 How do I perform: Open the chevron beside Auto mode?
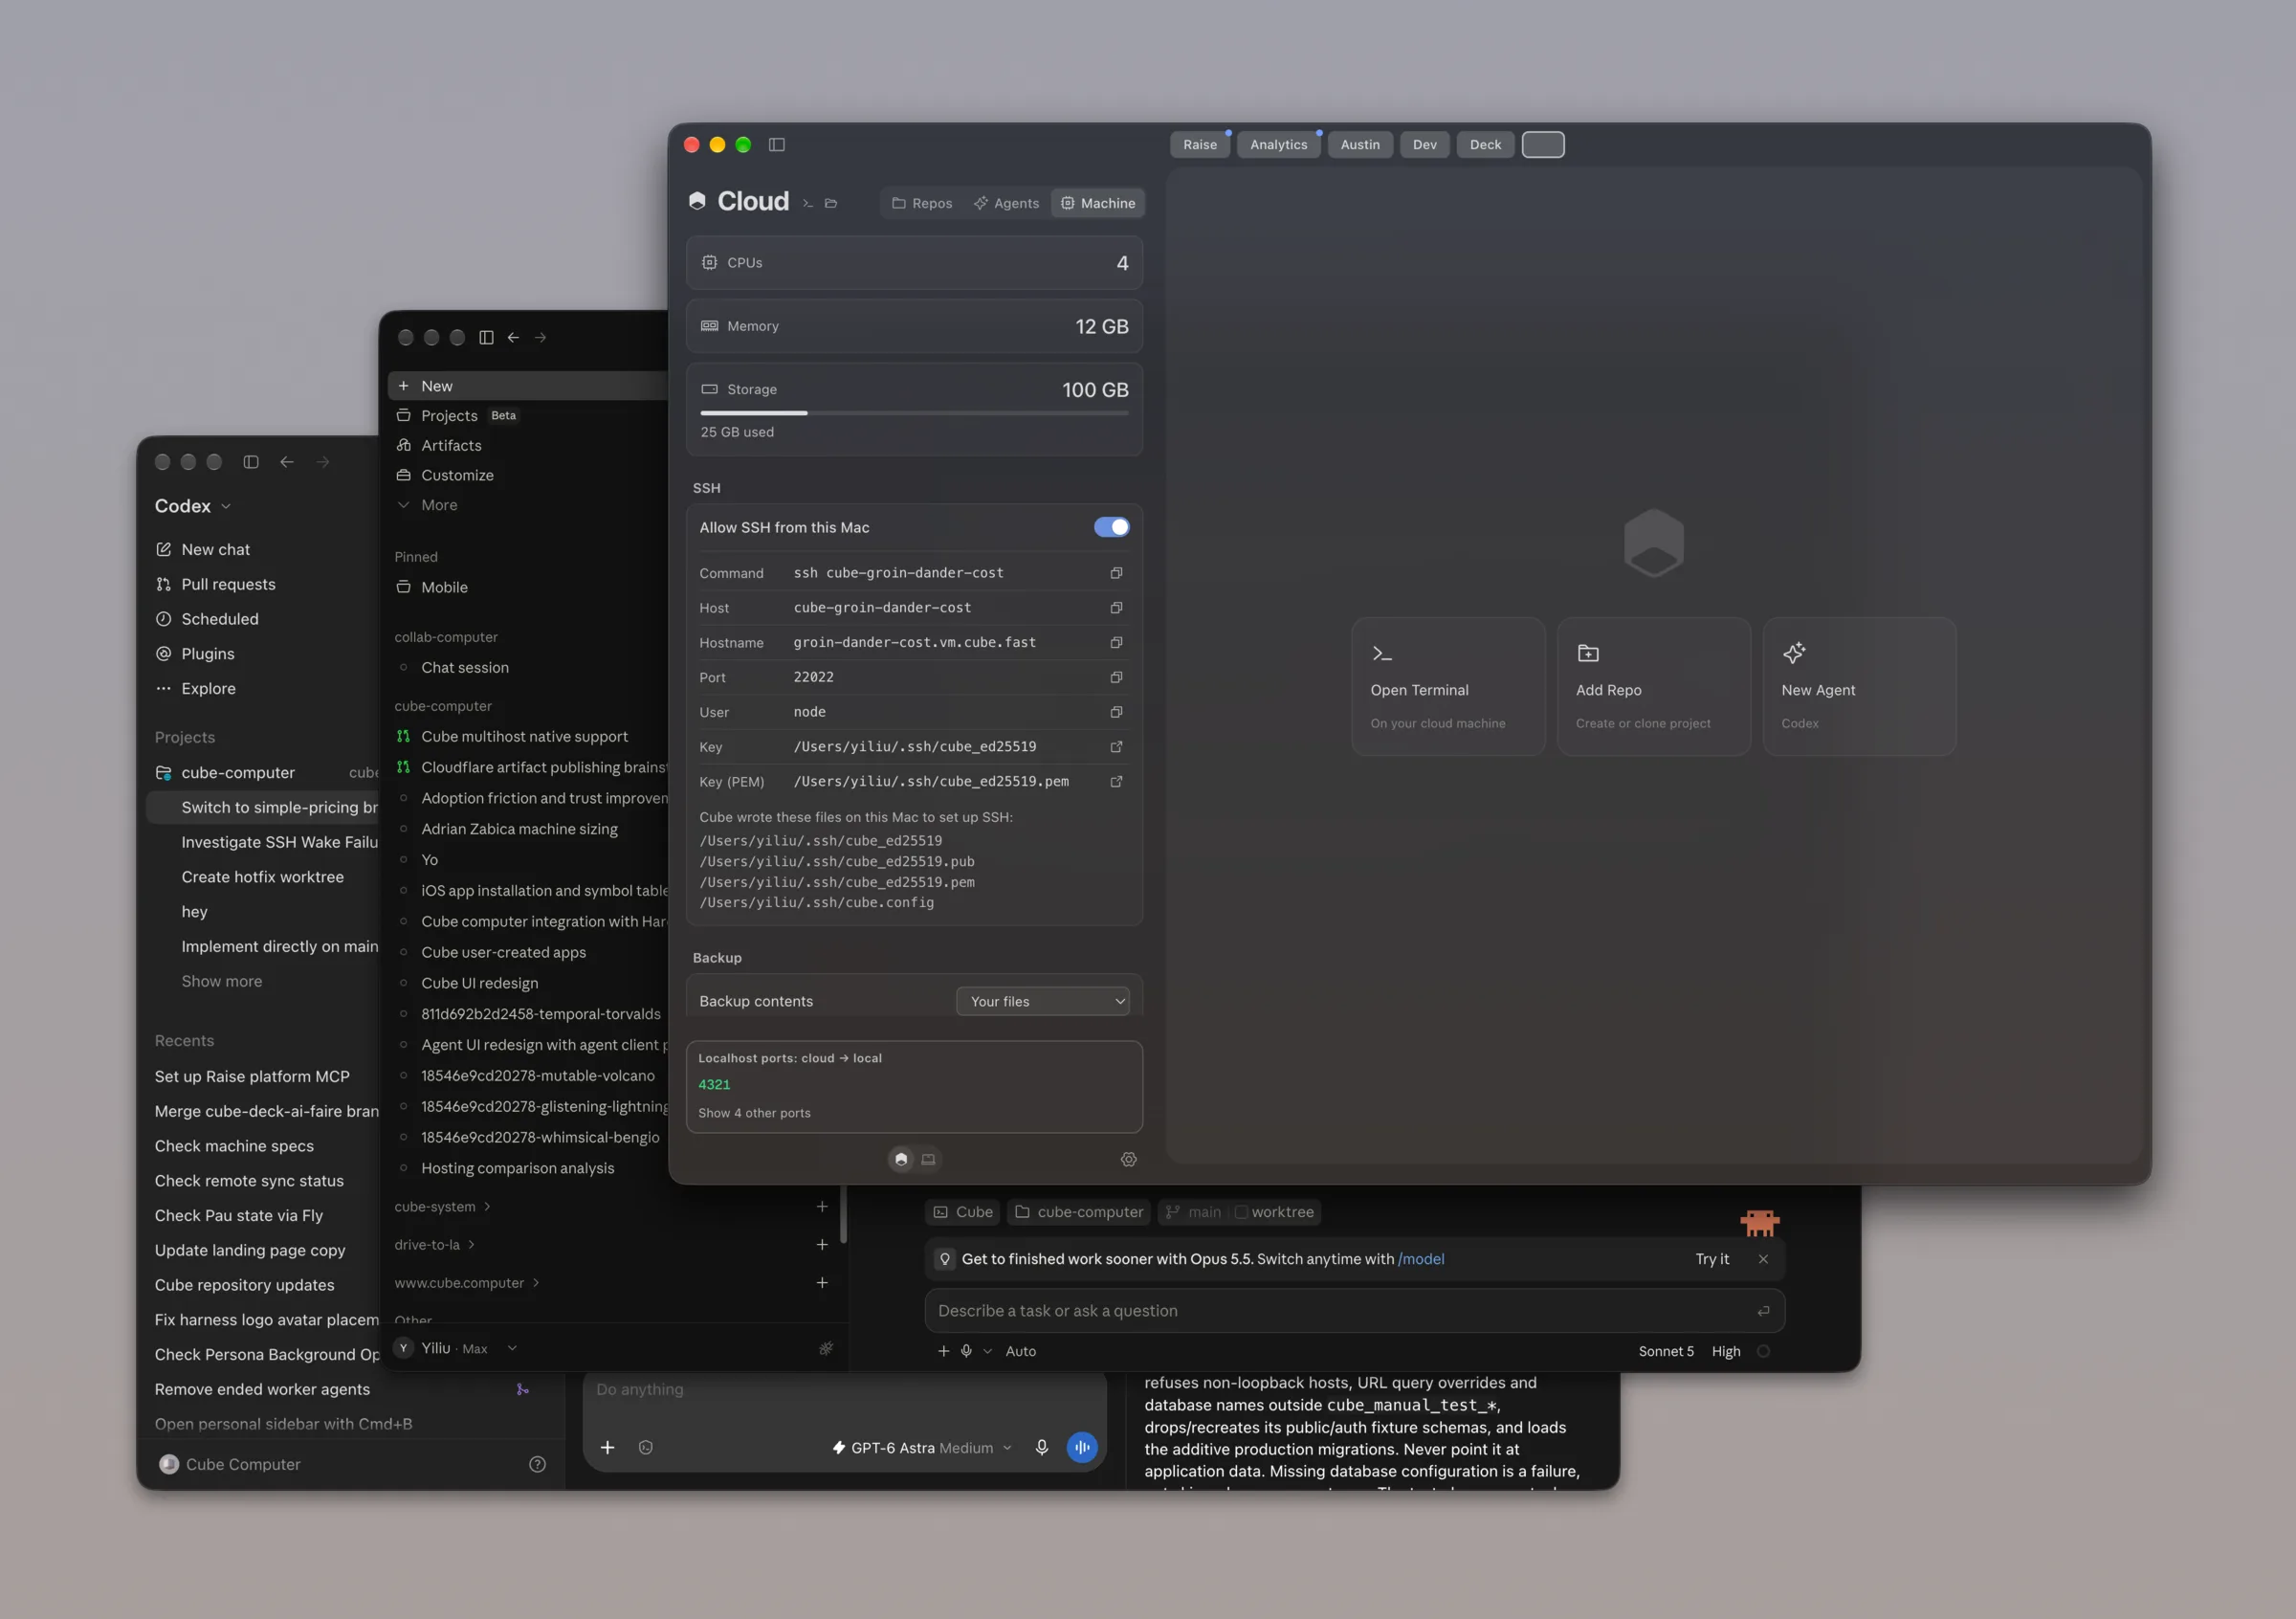(x=987, y=1351)
